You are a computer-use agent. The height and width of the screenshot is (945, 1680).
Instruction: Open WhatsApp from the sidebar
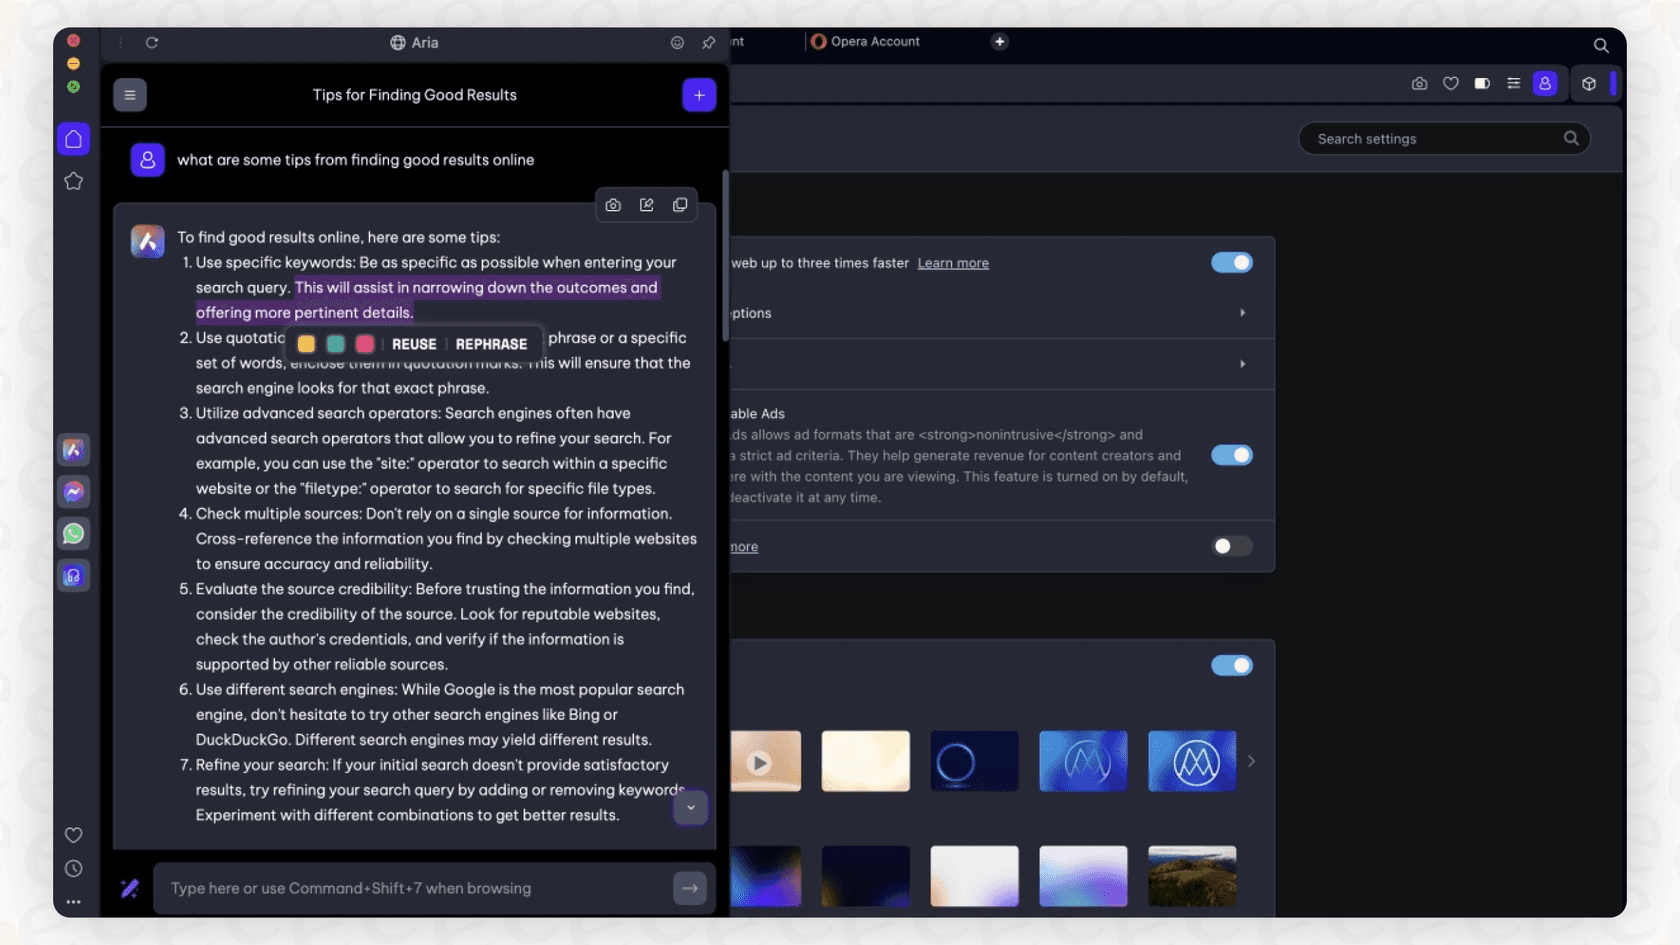point(73,533)
